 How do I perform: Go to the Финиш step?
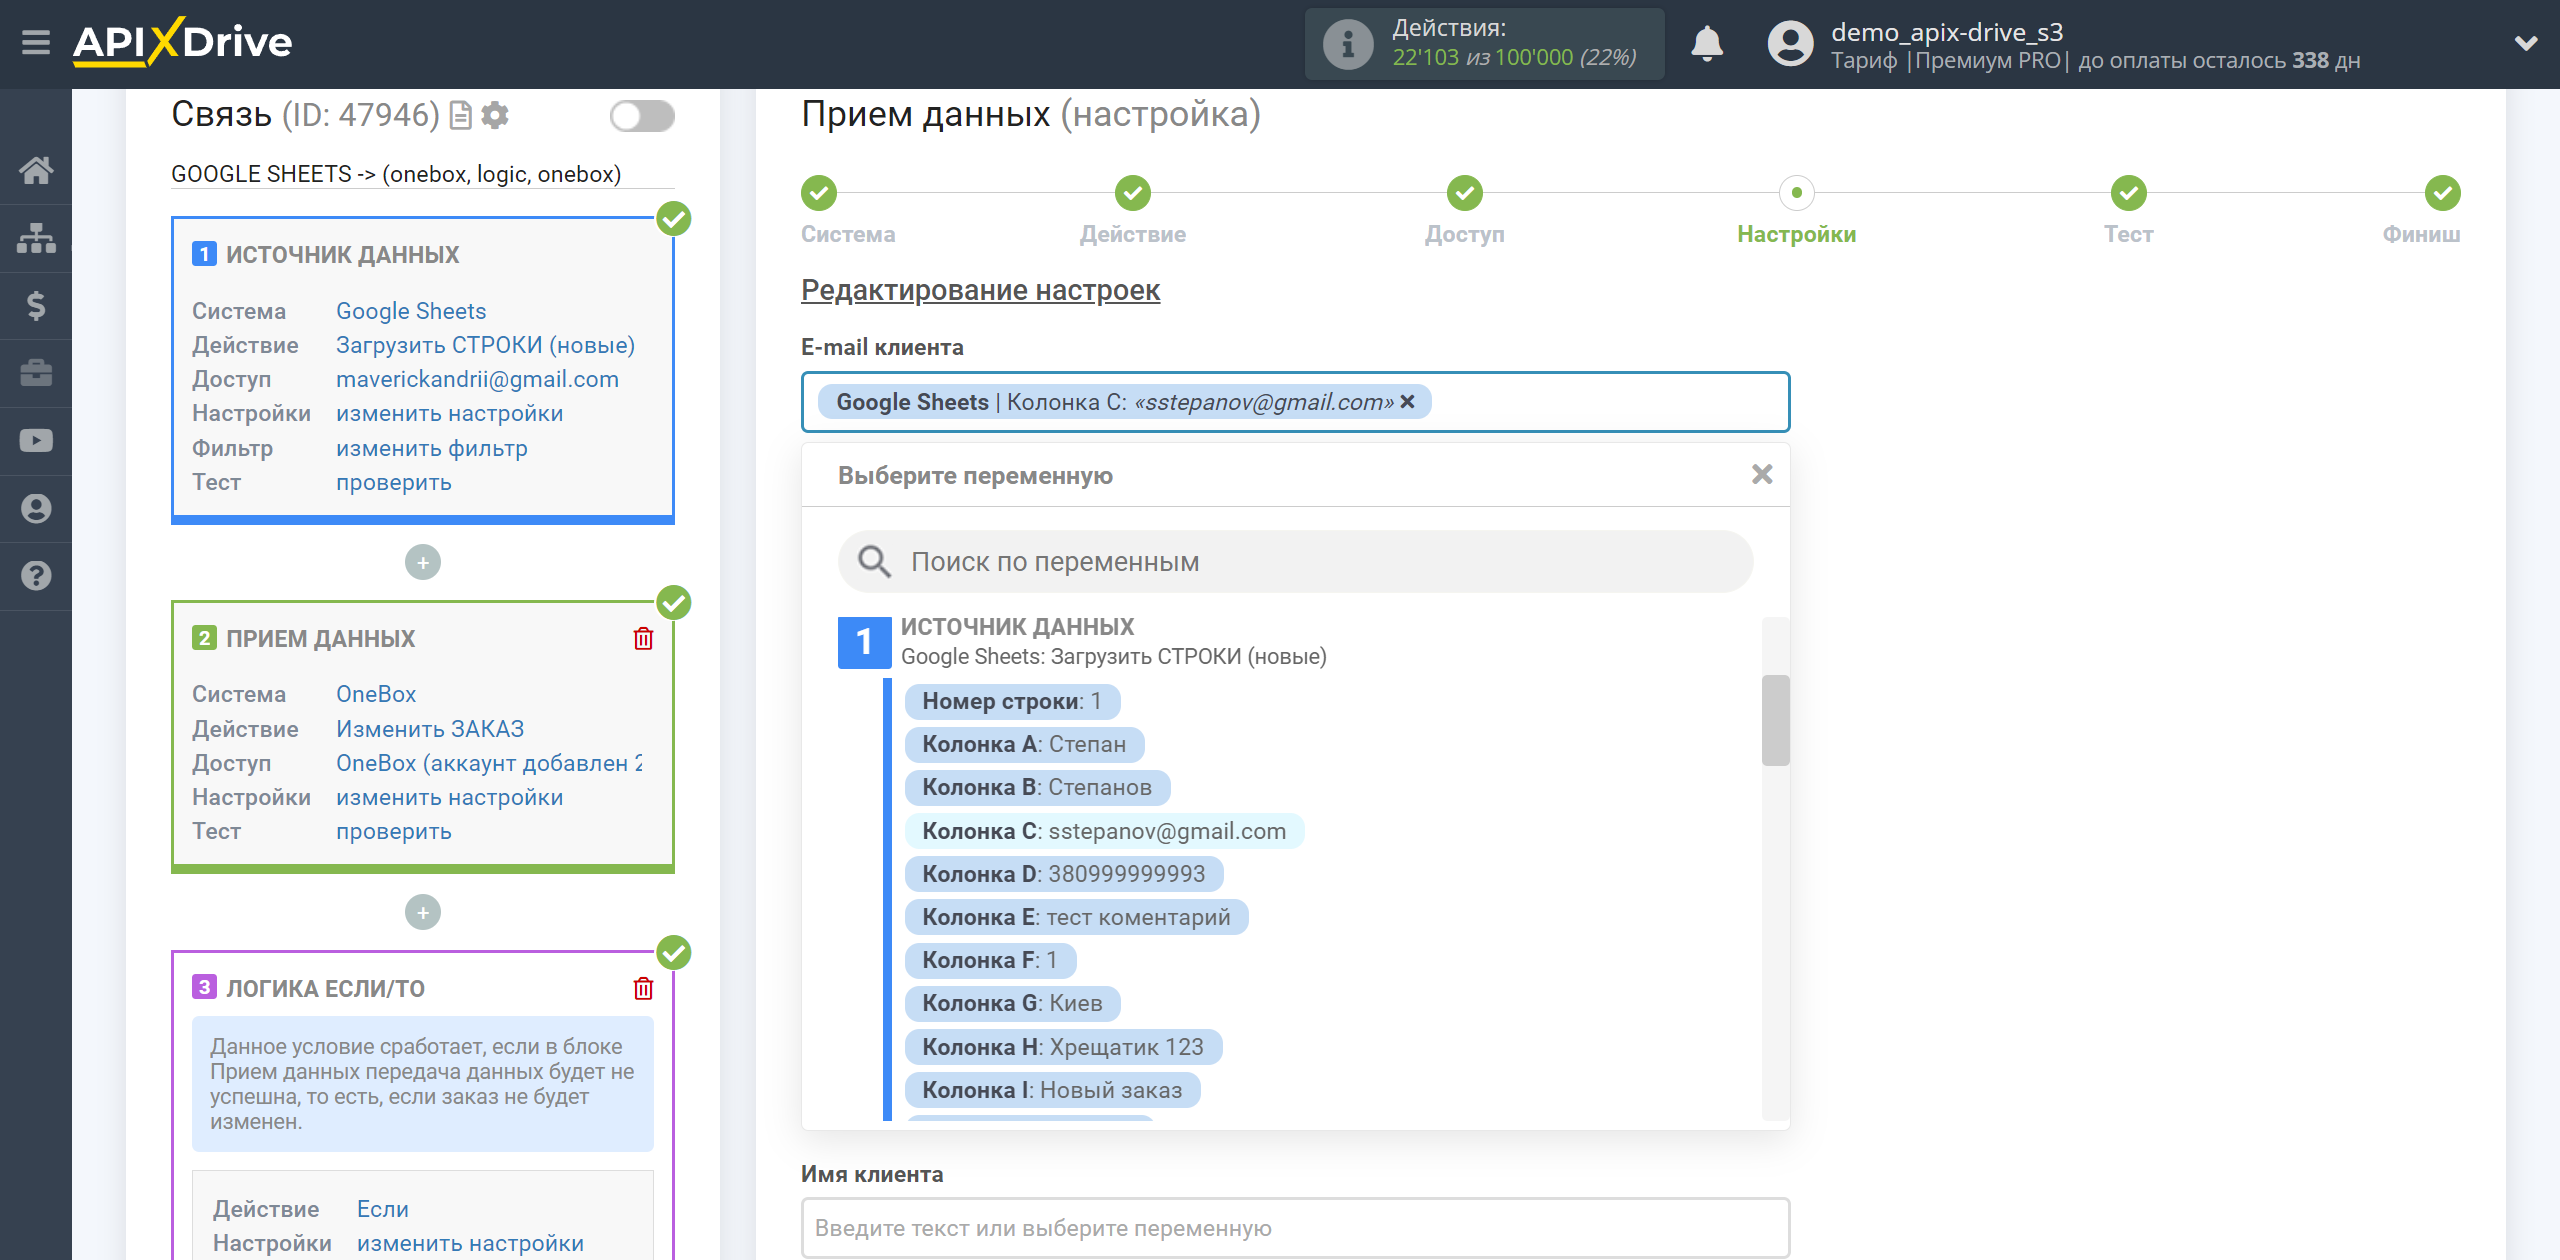(x=2443, y=193)
